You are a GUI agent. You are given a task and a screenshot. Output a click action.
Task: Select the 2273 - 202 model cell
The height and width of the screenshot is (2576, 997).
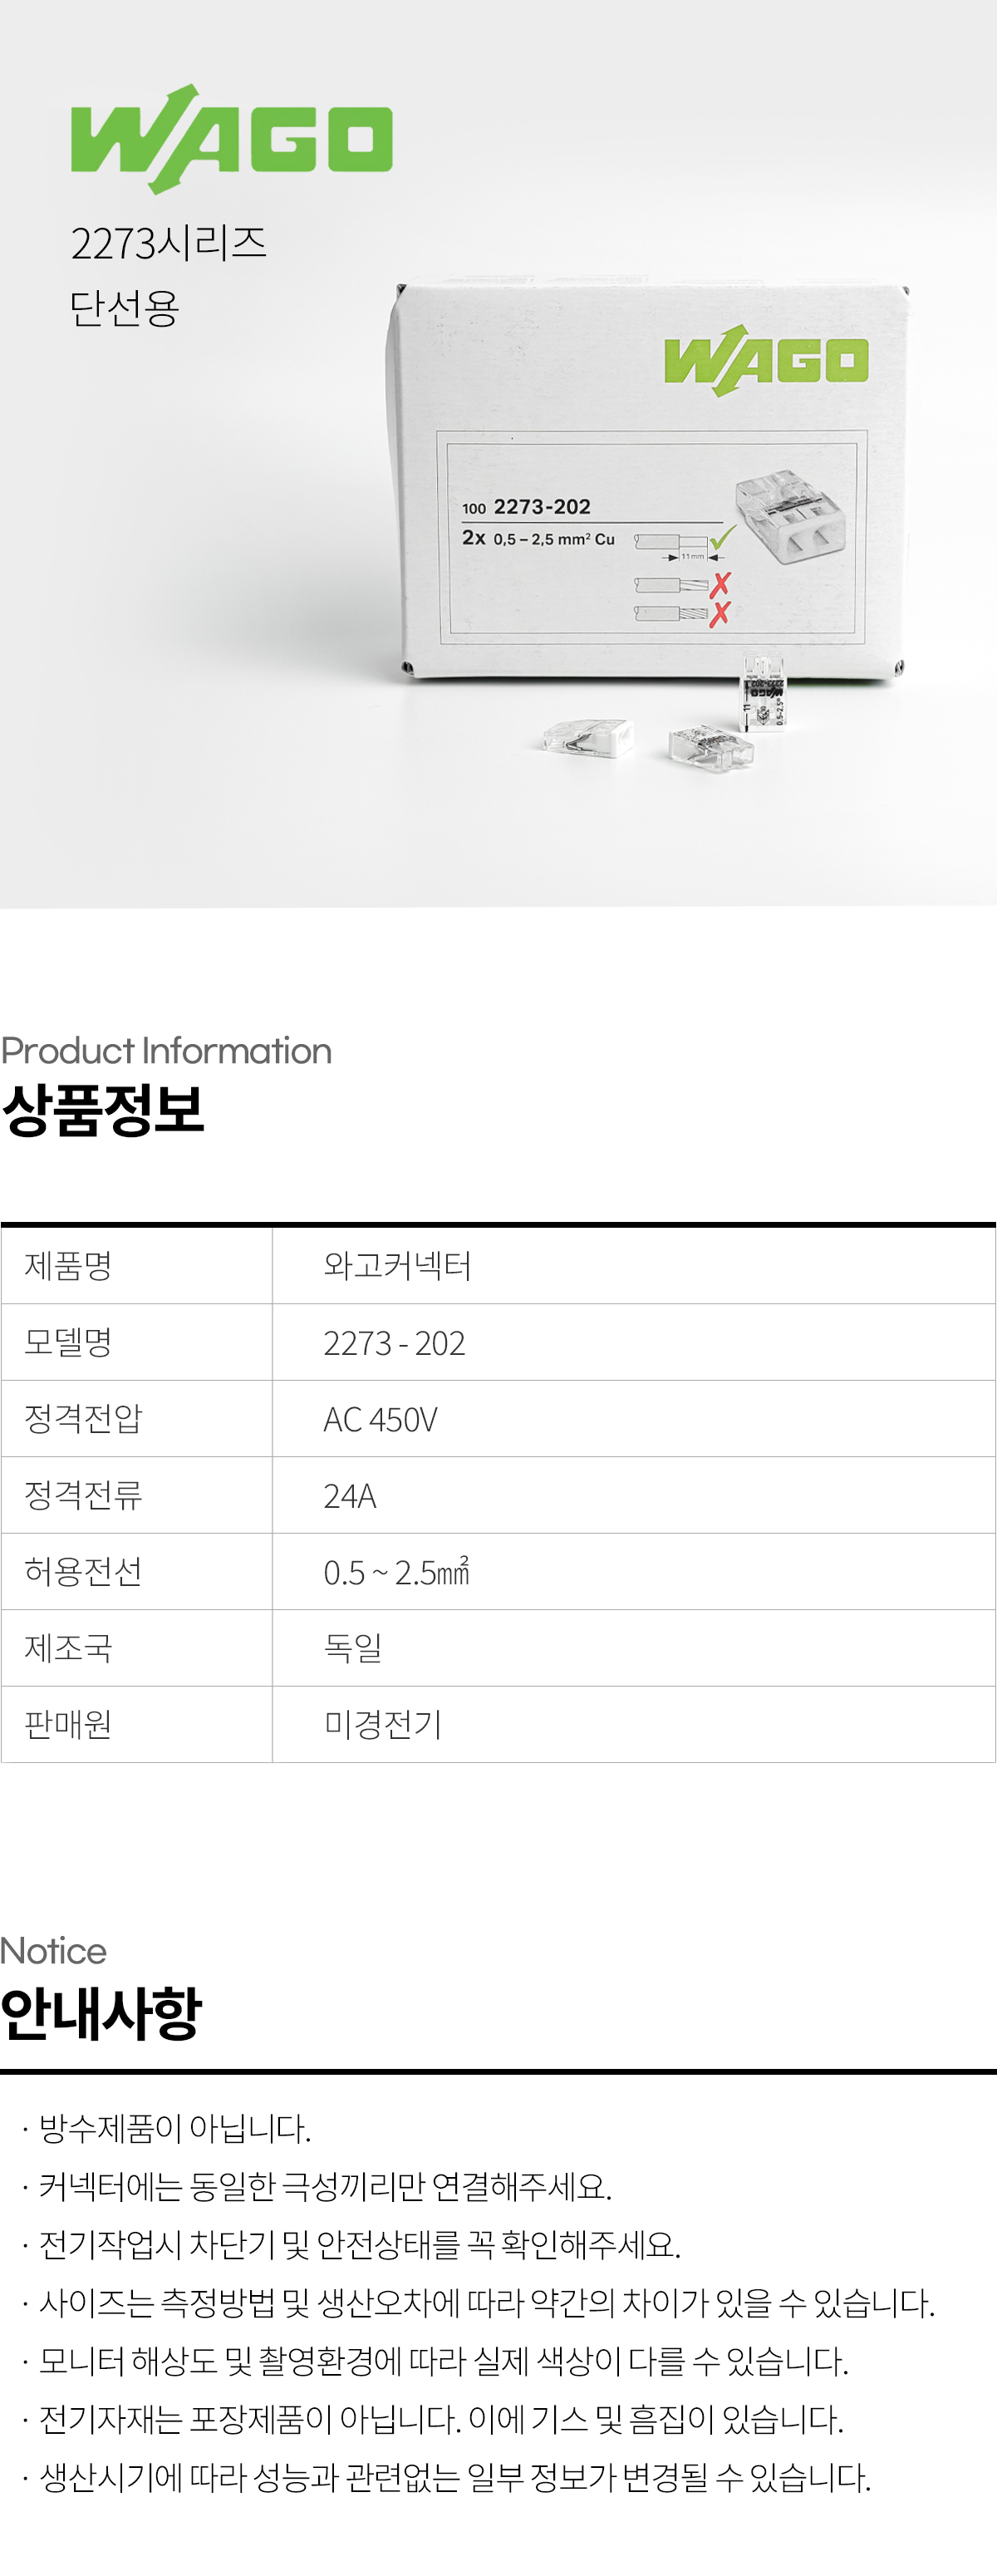[x=633, y=1343]
